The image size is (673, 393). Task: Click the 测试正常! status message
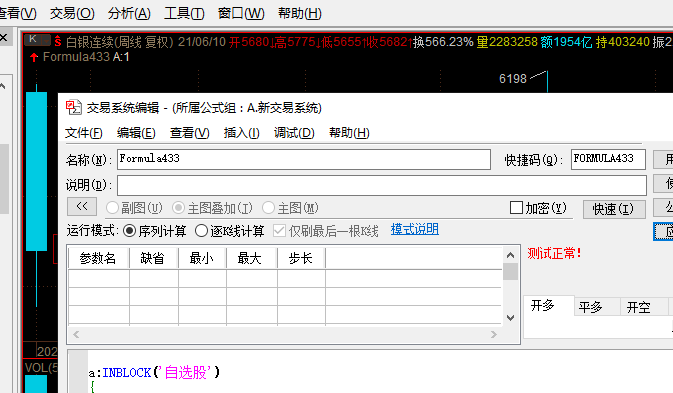point(555,254)
